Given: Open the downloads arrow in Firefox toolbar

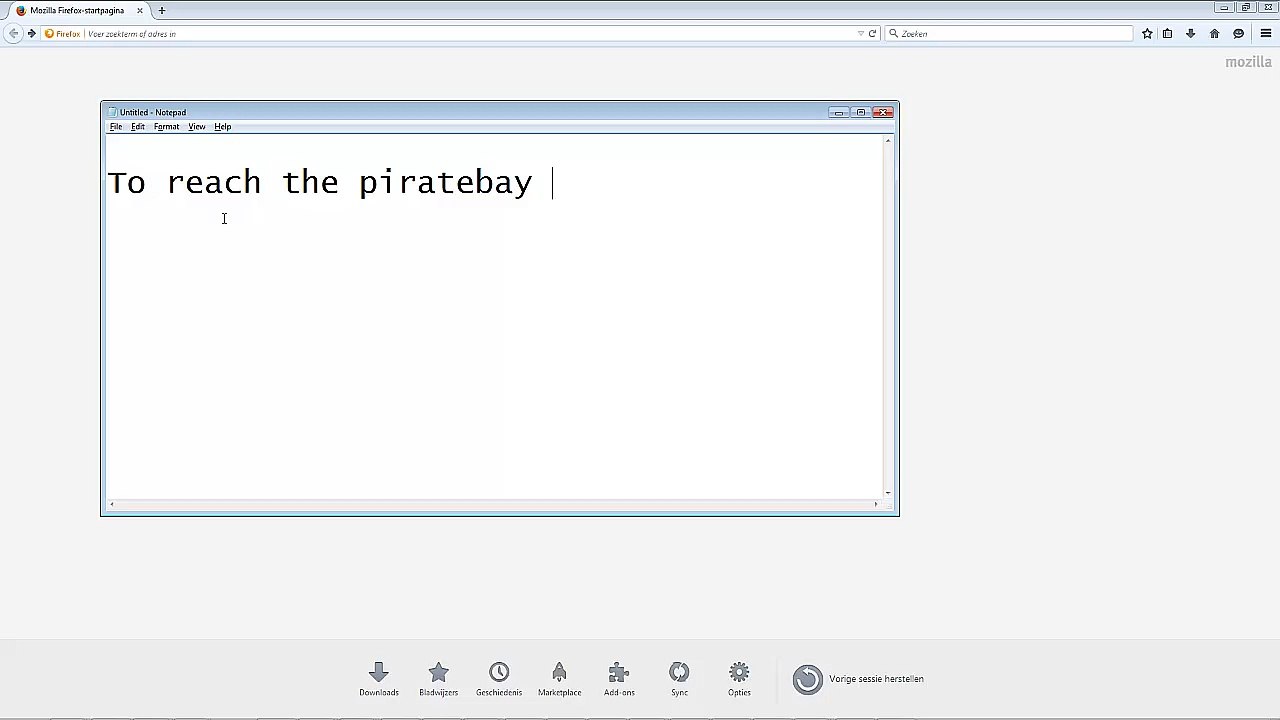Looking at the screenshot, I should 1190,34.
